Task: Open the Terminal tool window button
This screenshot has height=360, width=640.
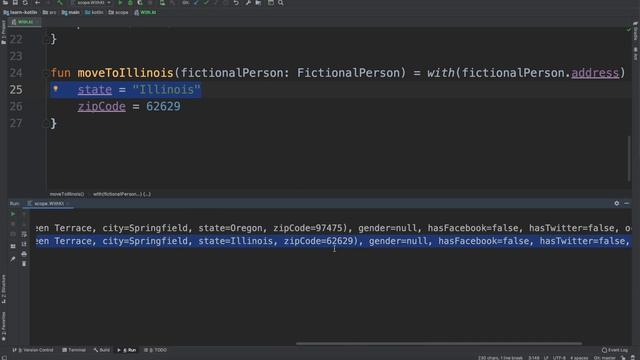Action: (x=74, y=350)
